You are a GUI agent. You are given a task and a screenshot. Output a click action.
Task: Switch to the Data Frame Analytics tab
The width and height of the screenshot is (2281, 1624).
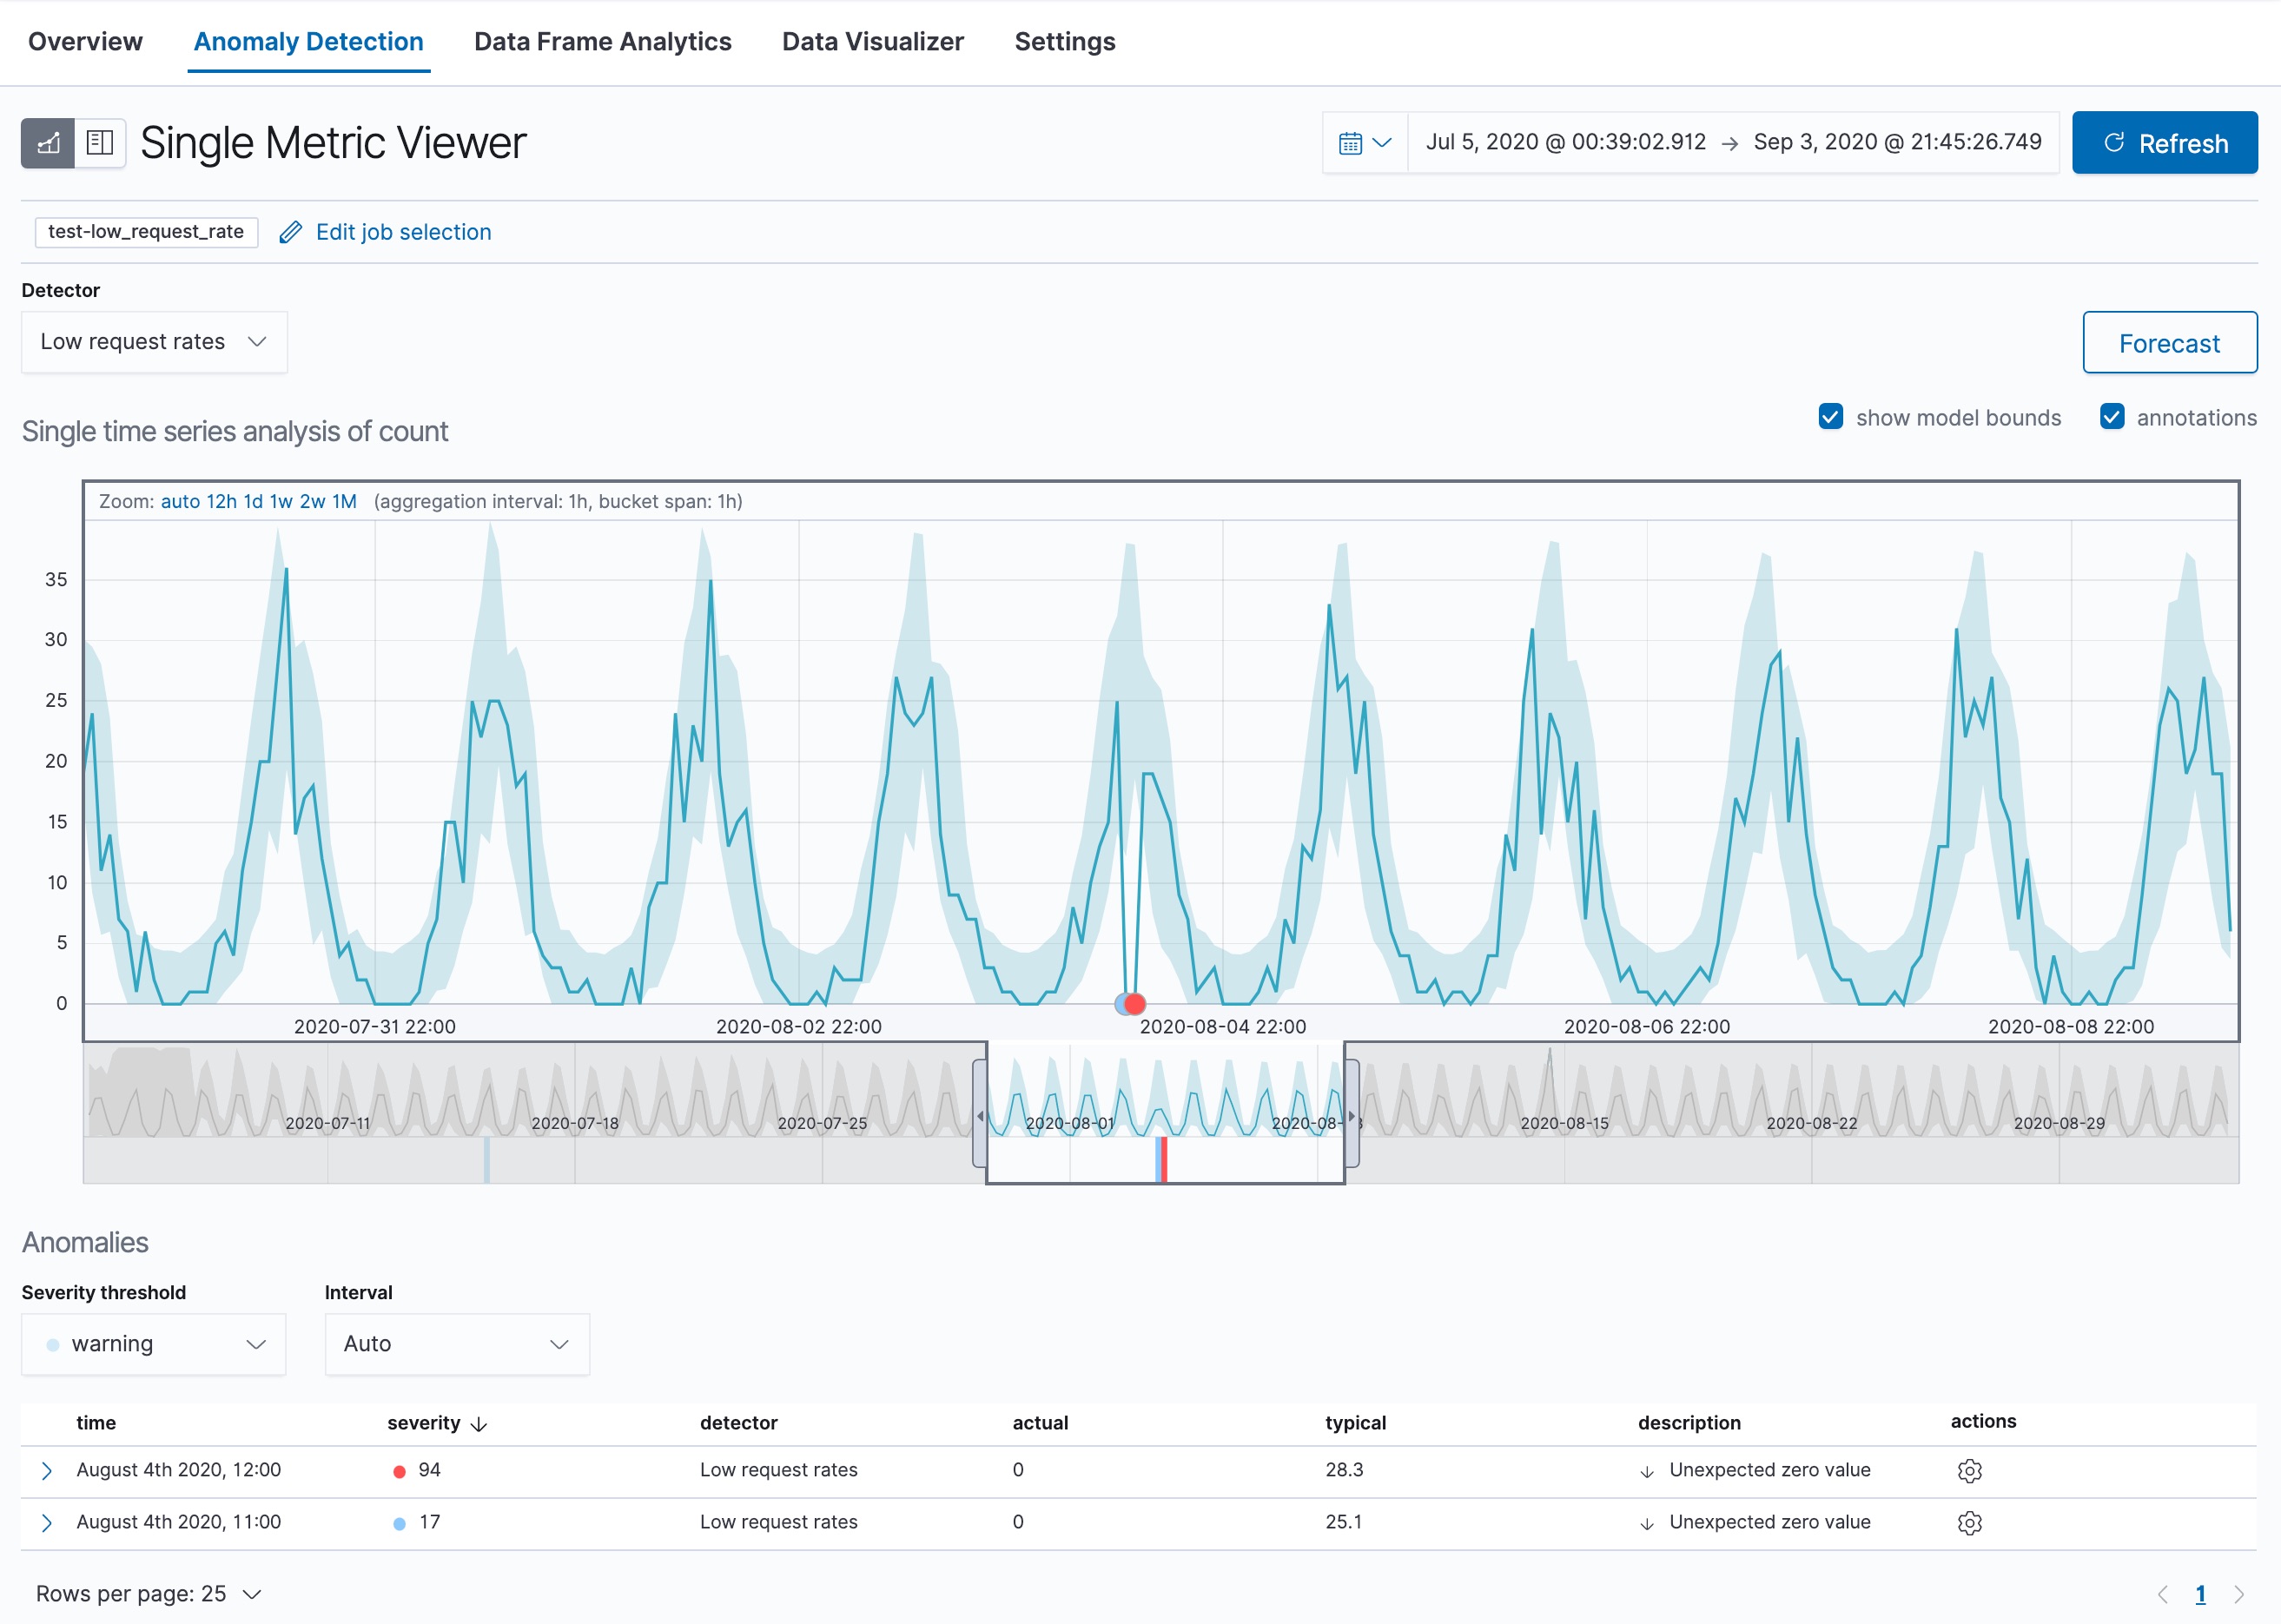tap(602, 42)
